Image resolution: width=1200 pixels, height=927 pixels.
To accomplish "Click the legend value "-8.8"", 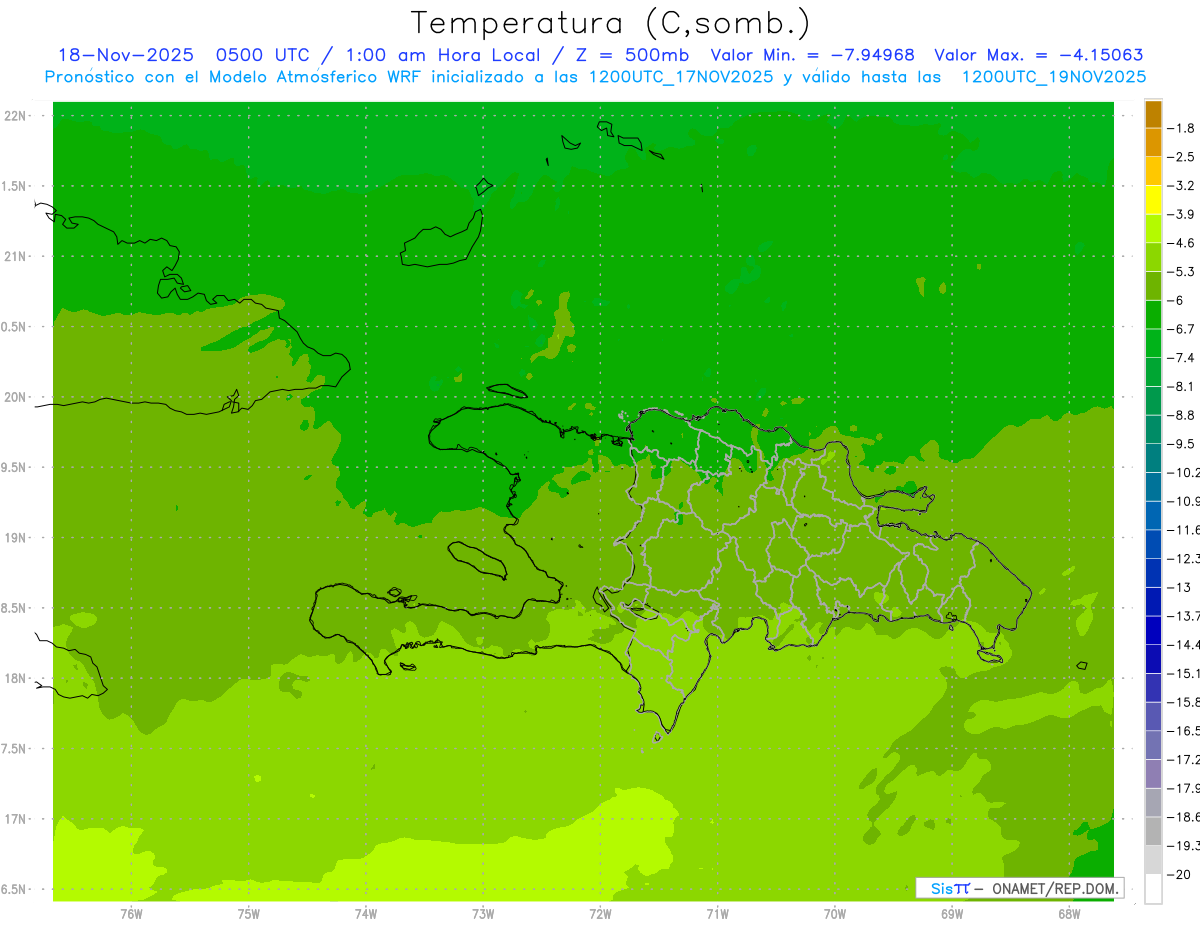I will pyautogui.click(x=1181, y=415).
